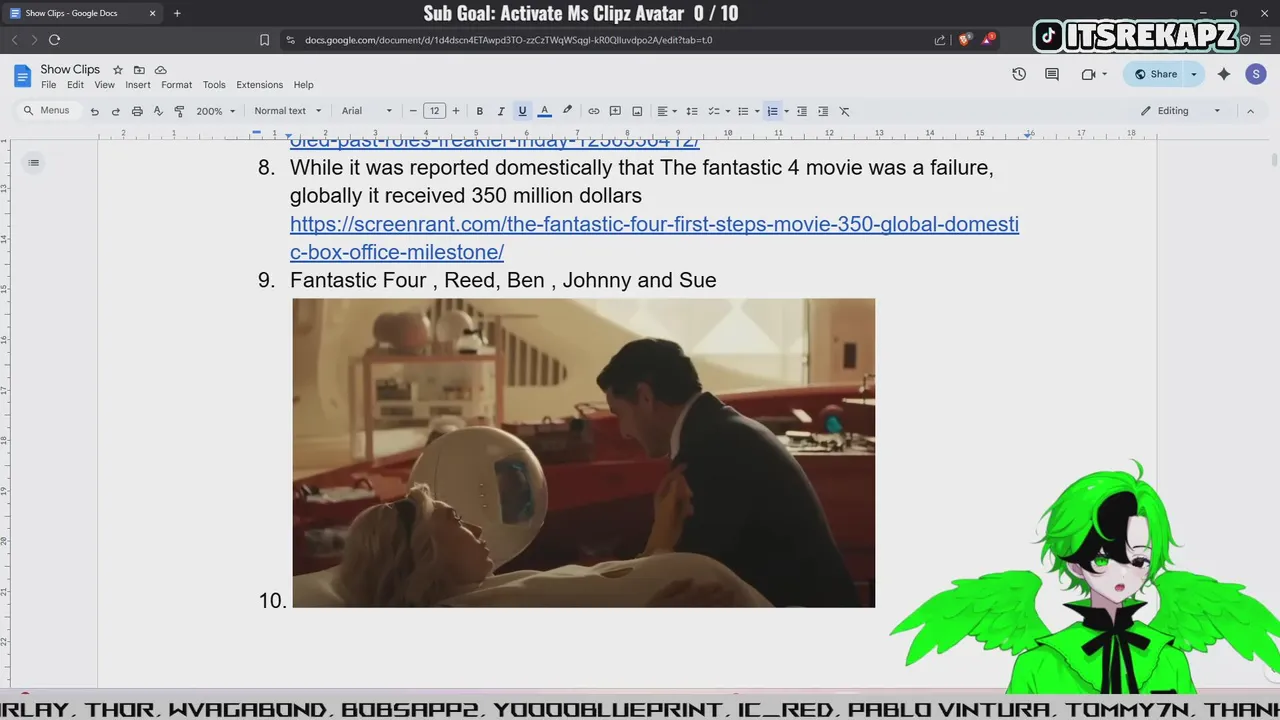1280x720 pixels.
Task: Open line and paragraph spacing
Action: point(692,111)
